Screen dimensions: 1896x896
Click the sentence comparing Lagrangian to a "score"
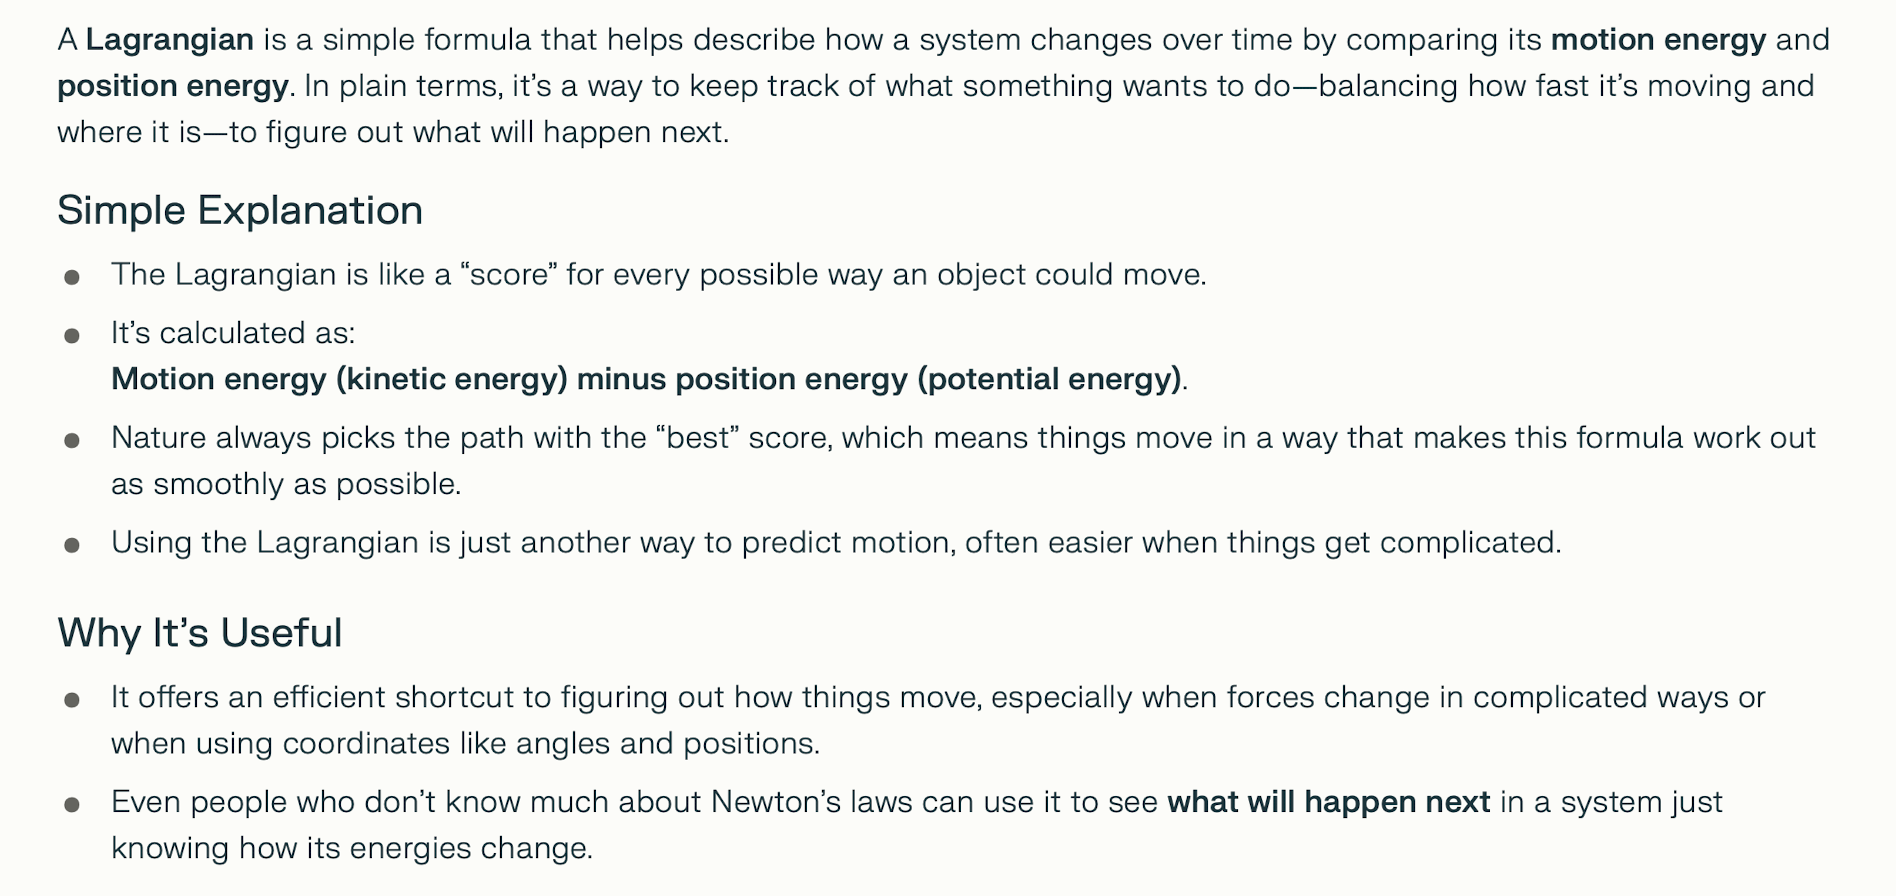click(658, 275)
